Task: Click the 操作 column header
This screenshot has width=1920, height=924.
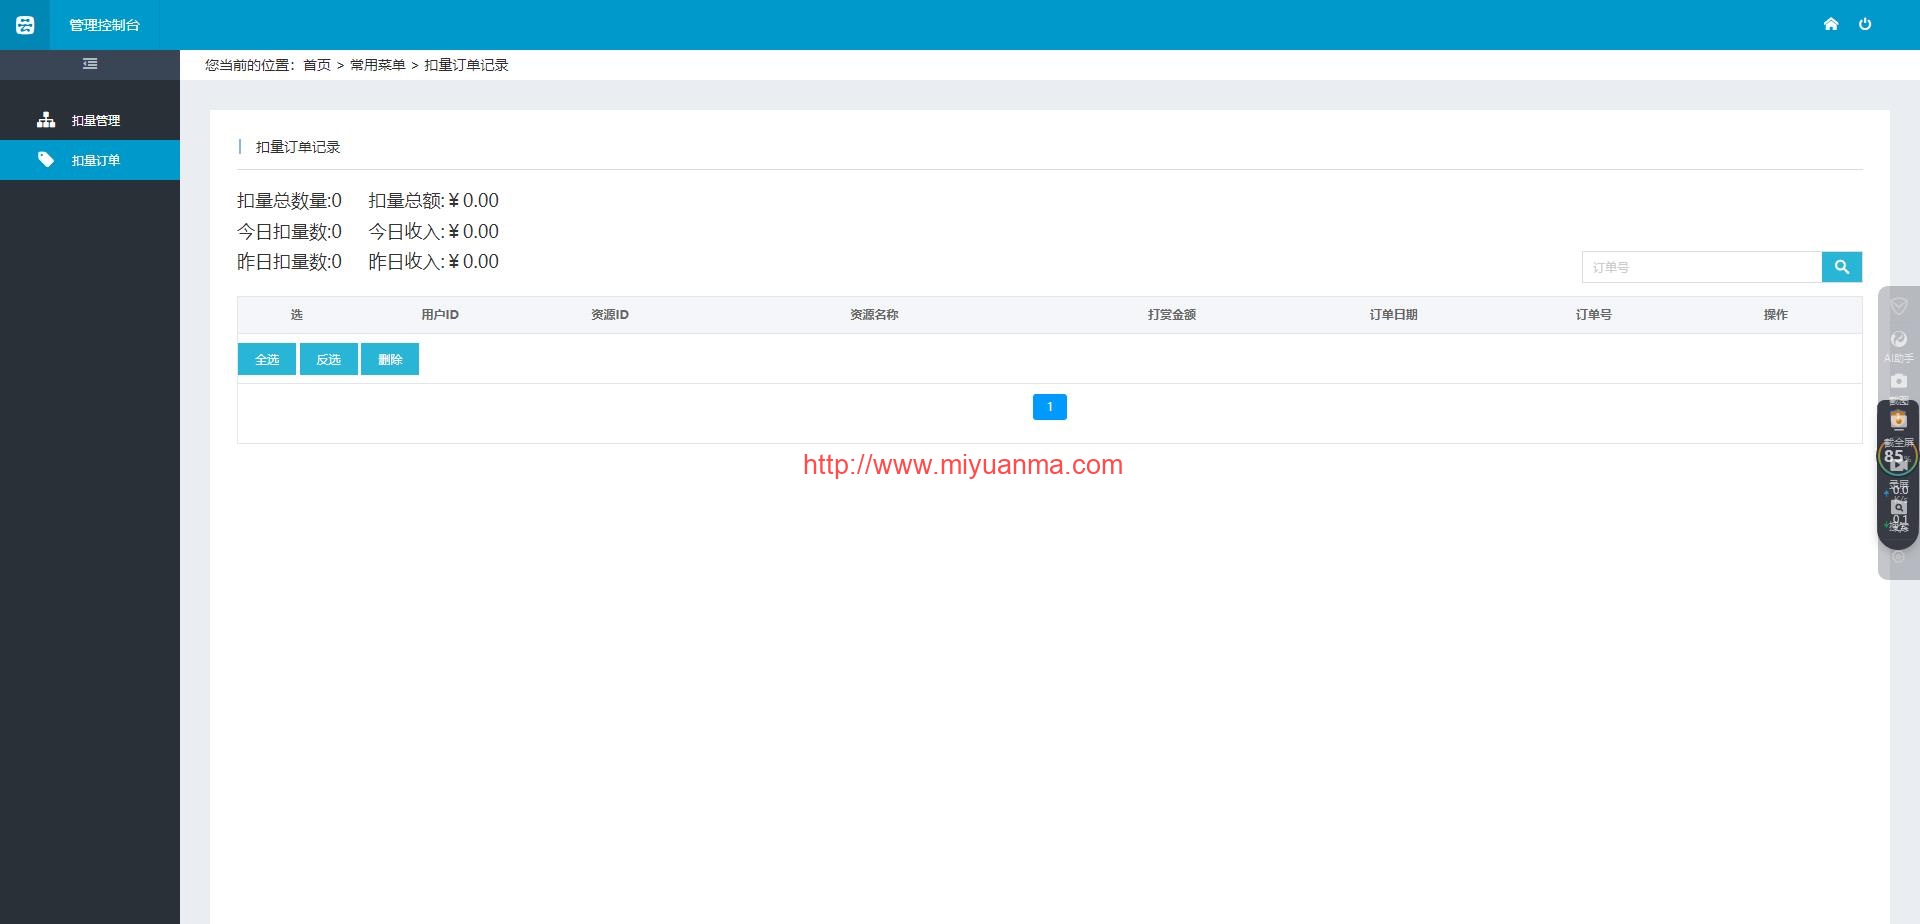Action: tap(1776, 315)
